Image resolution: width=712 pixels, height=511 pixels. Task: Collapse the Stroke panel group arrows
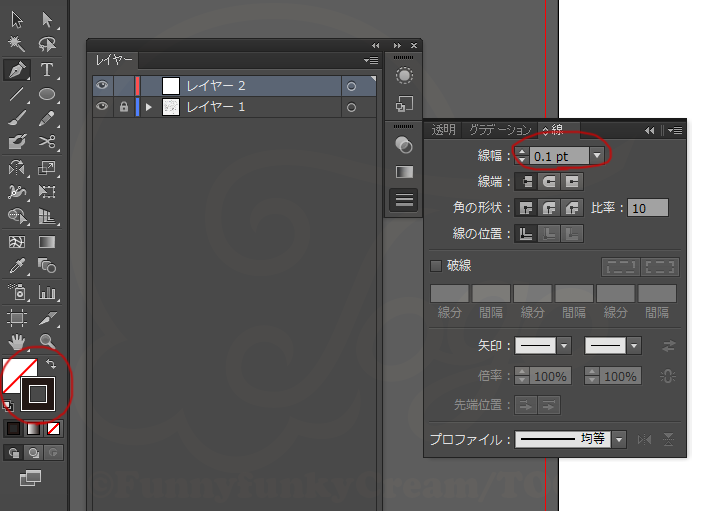click(649, 130)
